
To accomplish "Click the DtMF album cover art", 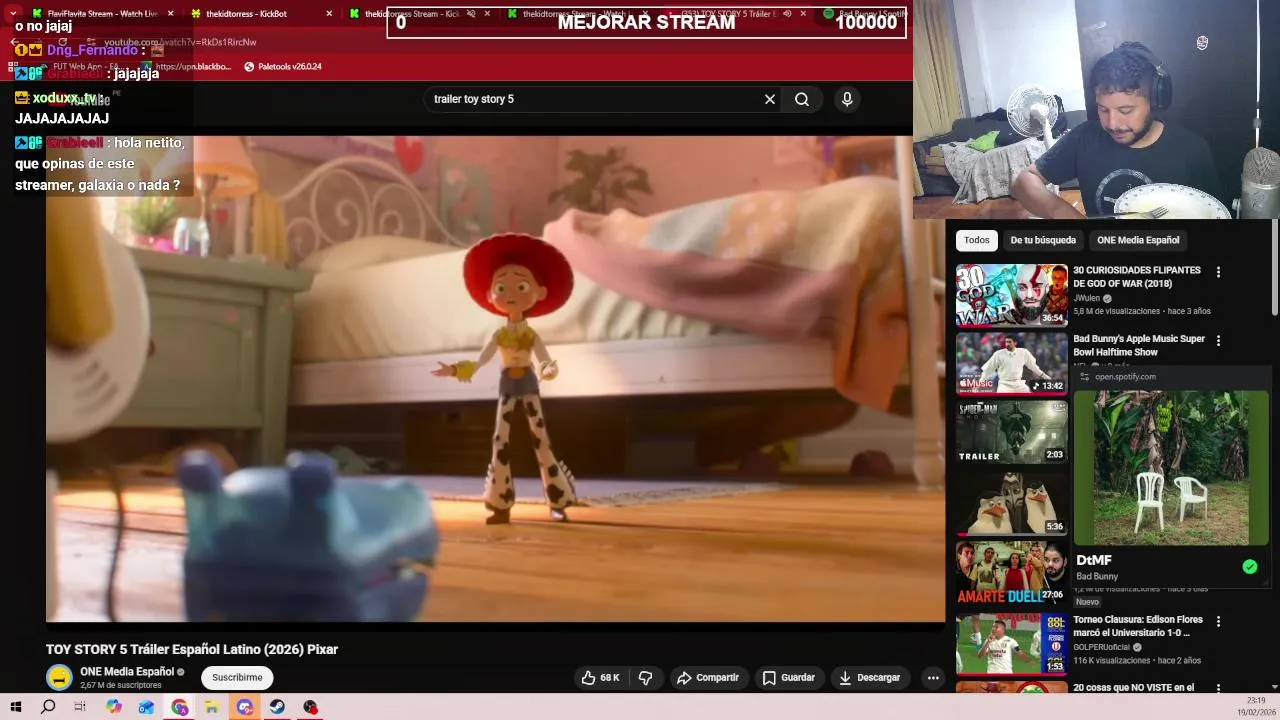I will [x=1171, y=467].
